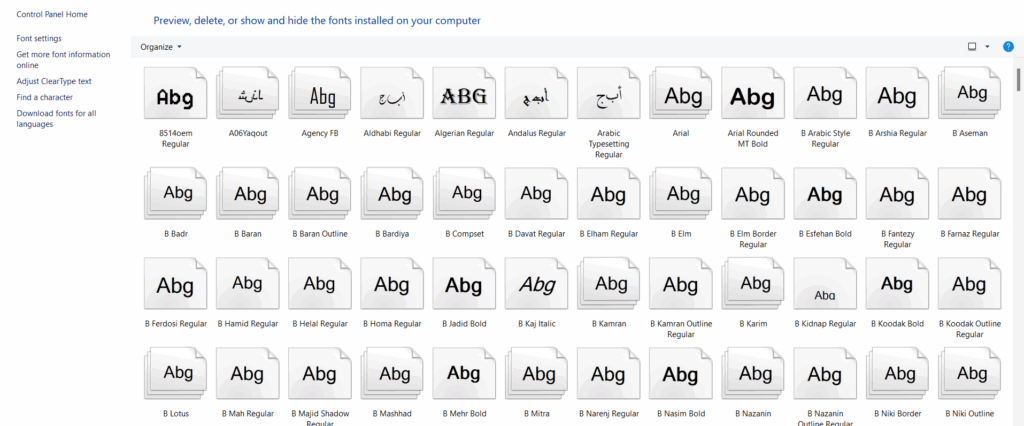
Task: Click Download fonts for all languages
Action: [56, 119]
